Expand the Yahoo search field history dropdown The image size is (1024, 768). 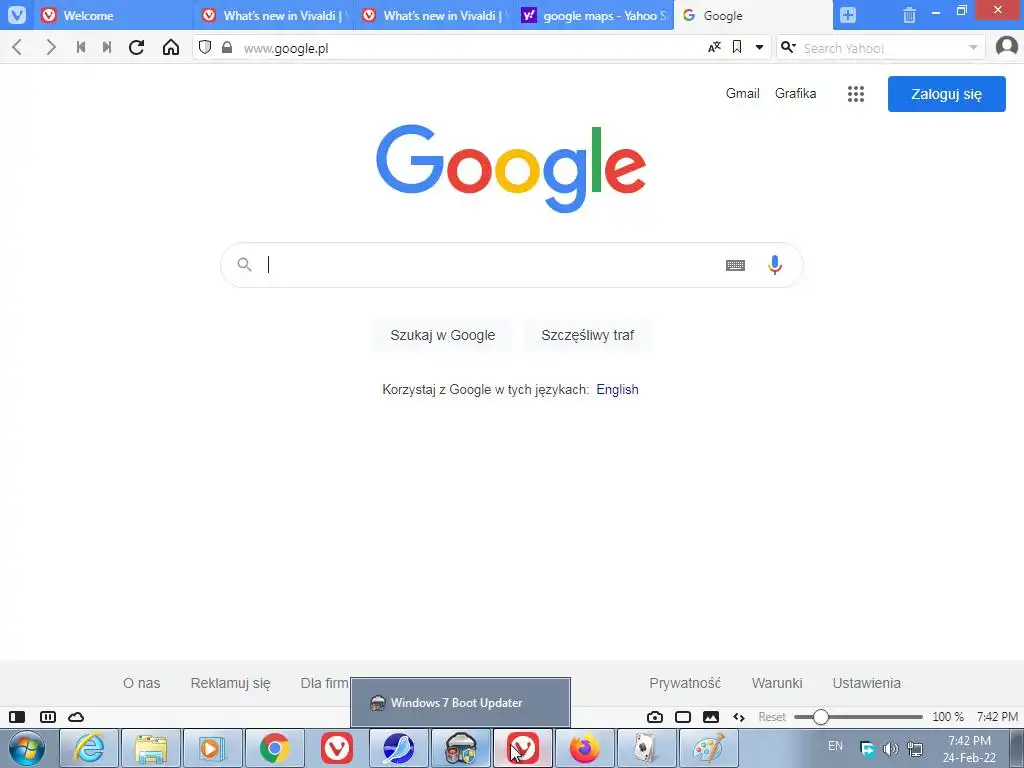973,47
